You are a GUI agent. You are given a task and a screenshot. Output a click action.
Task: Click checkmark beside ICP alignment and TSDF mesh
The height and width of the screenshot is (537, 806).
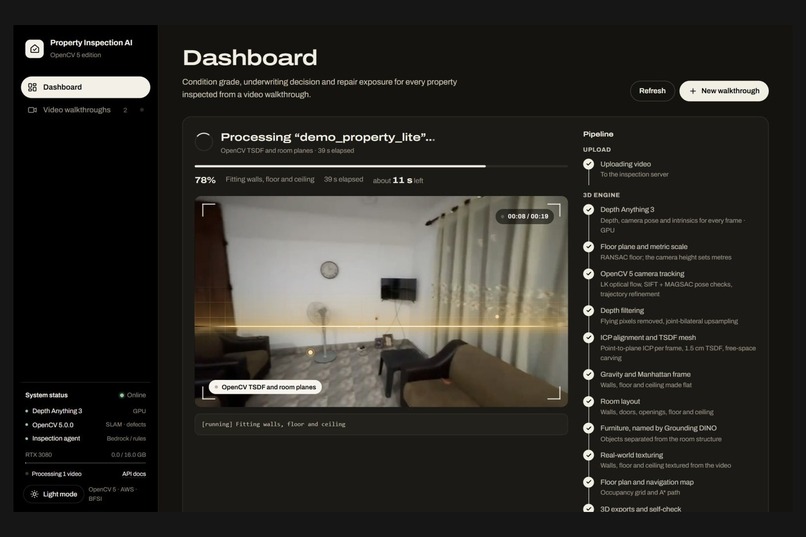pos(589,338)
